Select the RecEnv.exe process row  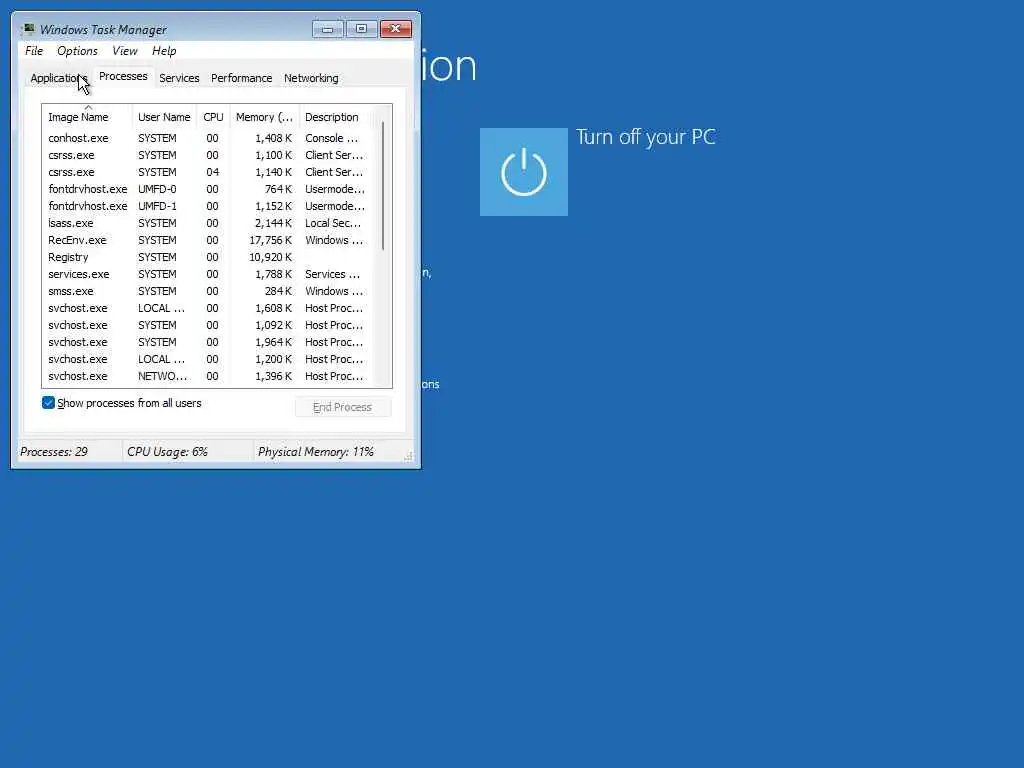point(209,240)
